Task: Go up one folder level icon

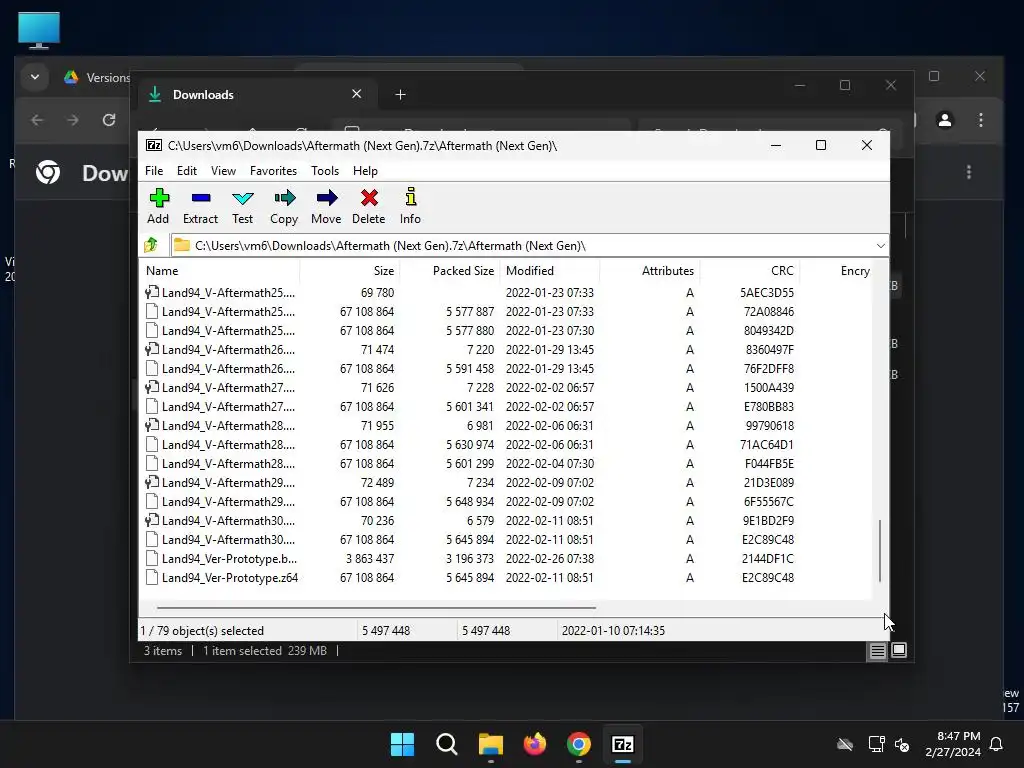Action: point(151,246)
